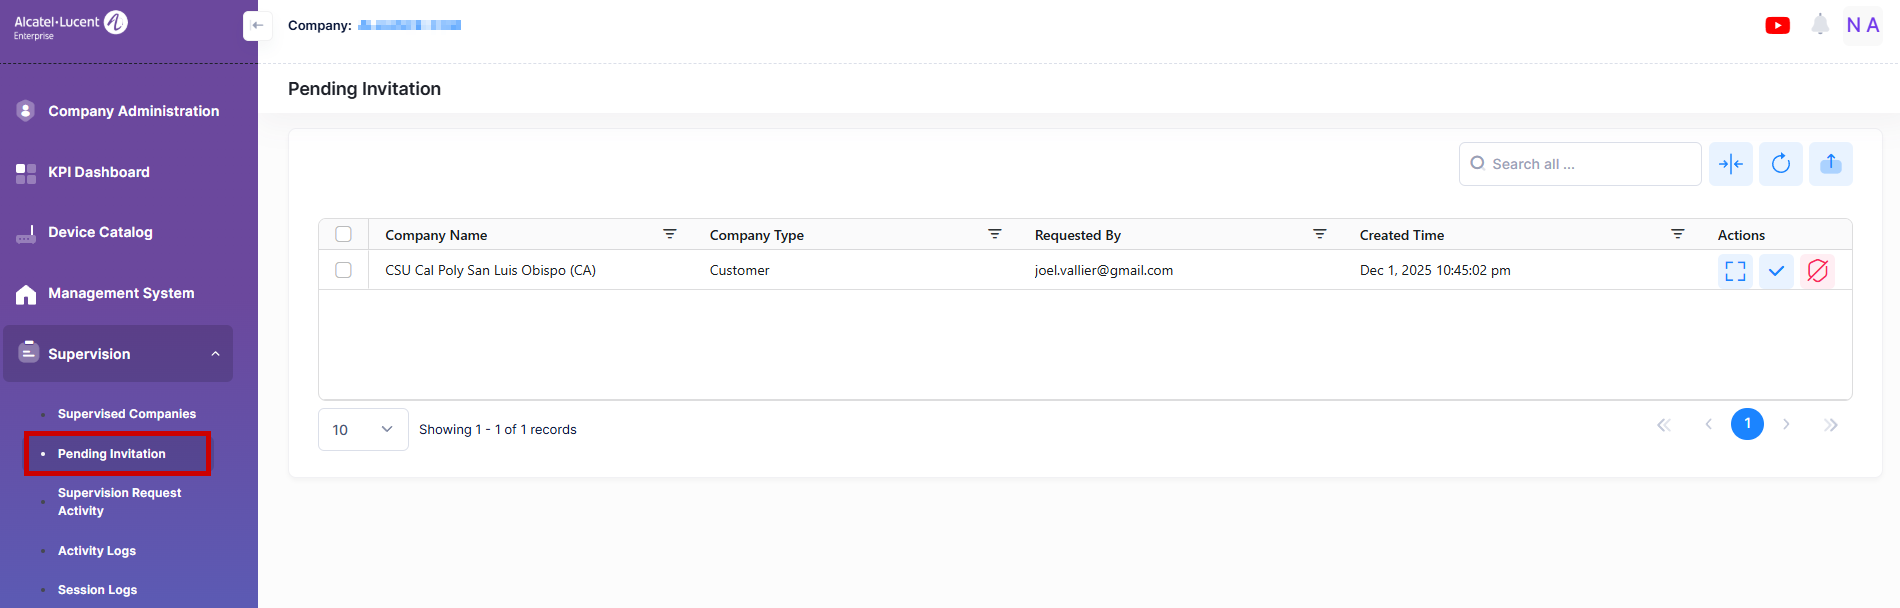Collapse the sidebar with back arrow
This screenshot has height=608, width=1900.
[257, 26]
